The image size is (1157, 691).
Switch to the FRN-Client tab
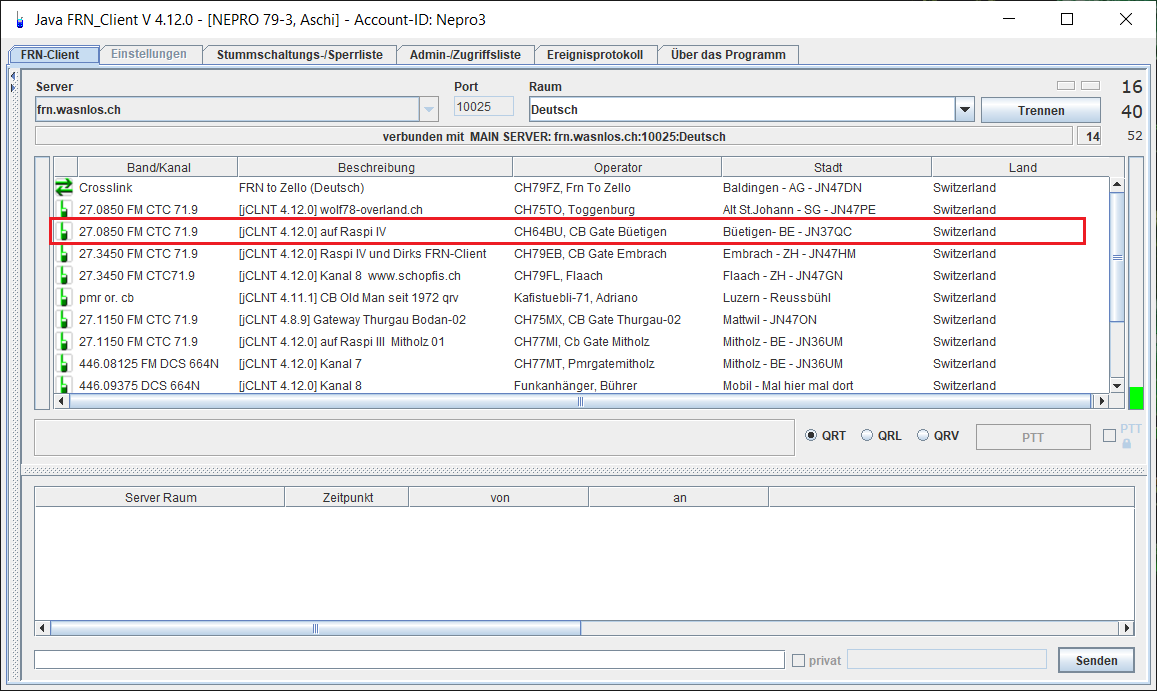click(x=54, y=55)
